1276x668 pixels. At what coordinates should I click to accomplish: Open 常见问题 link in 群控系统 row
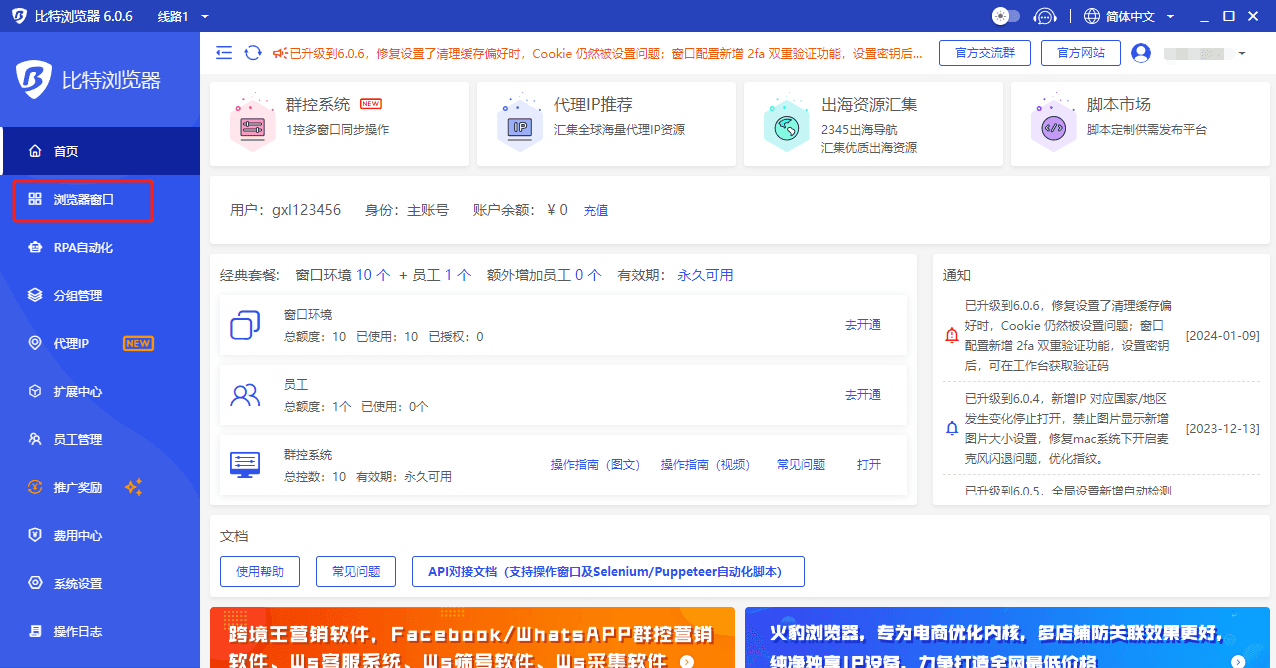click(801, 465)
